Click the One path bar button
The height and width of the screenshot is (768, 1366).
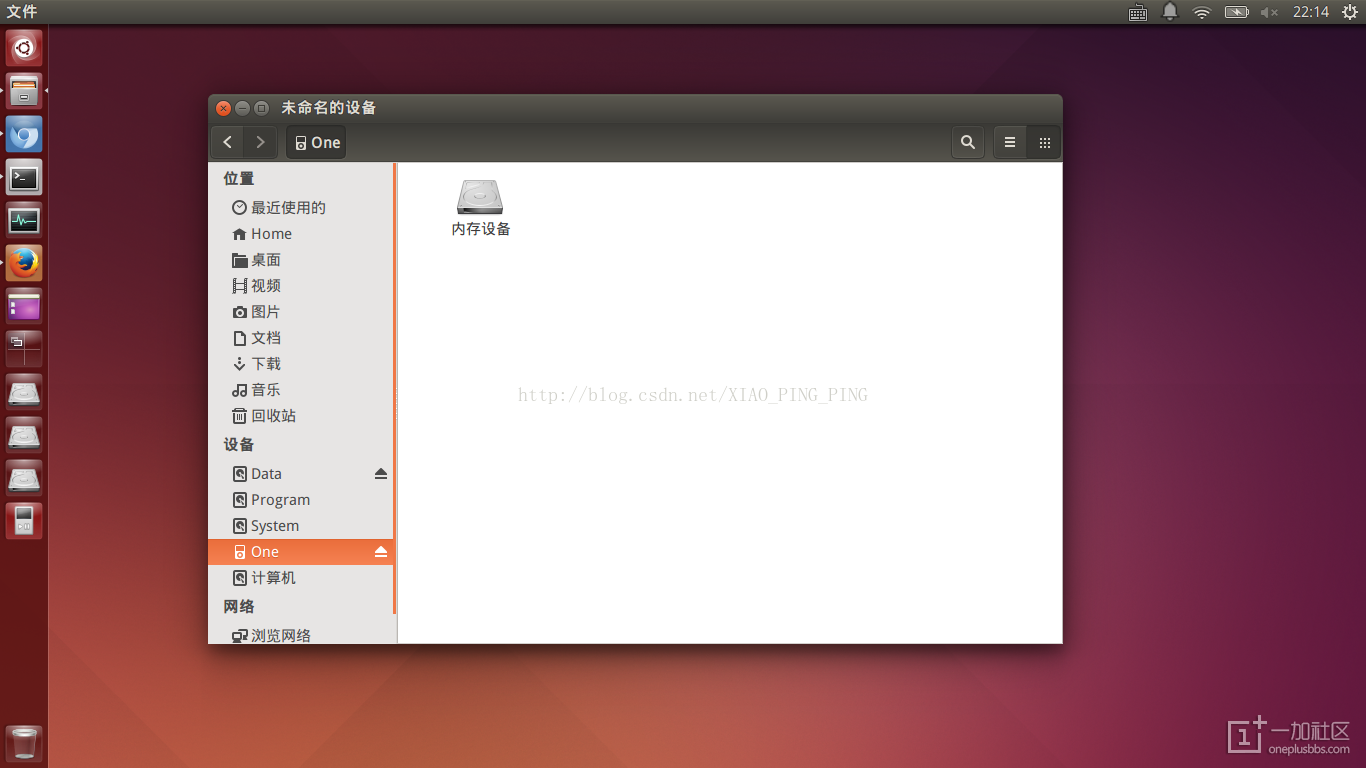tap(316, 142)
